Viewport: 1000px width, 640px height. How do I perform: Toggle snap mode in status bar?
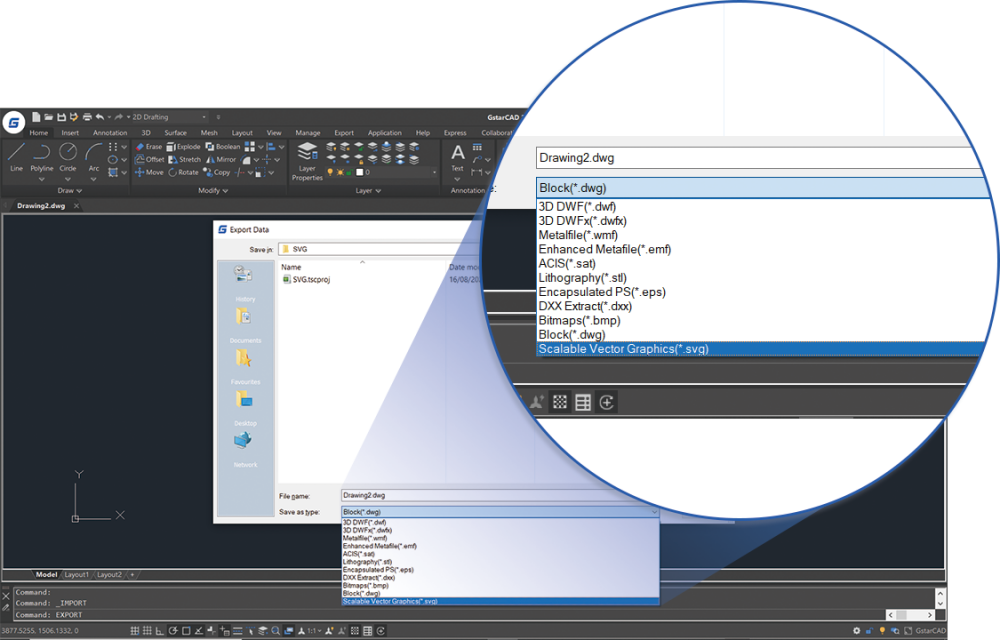tap(135, 630)
